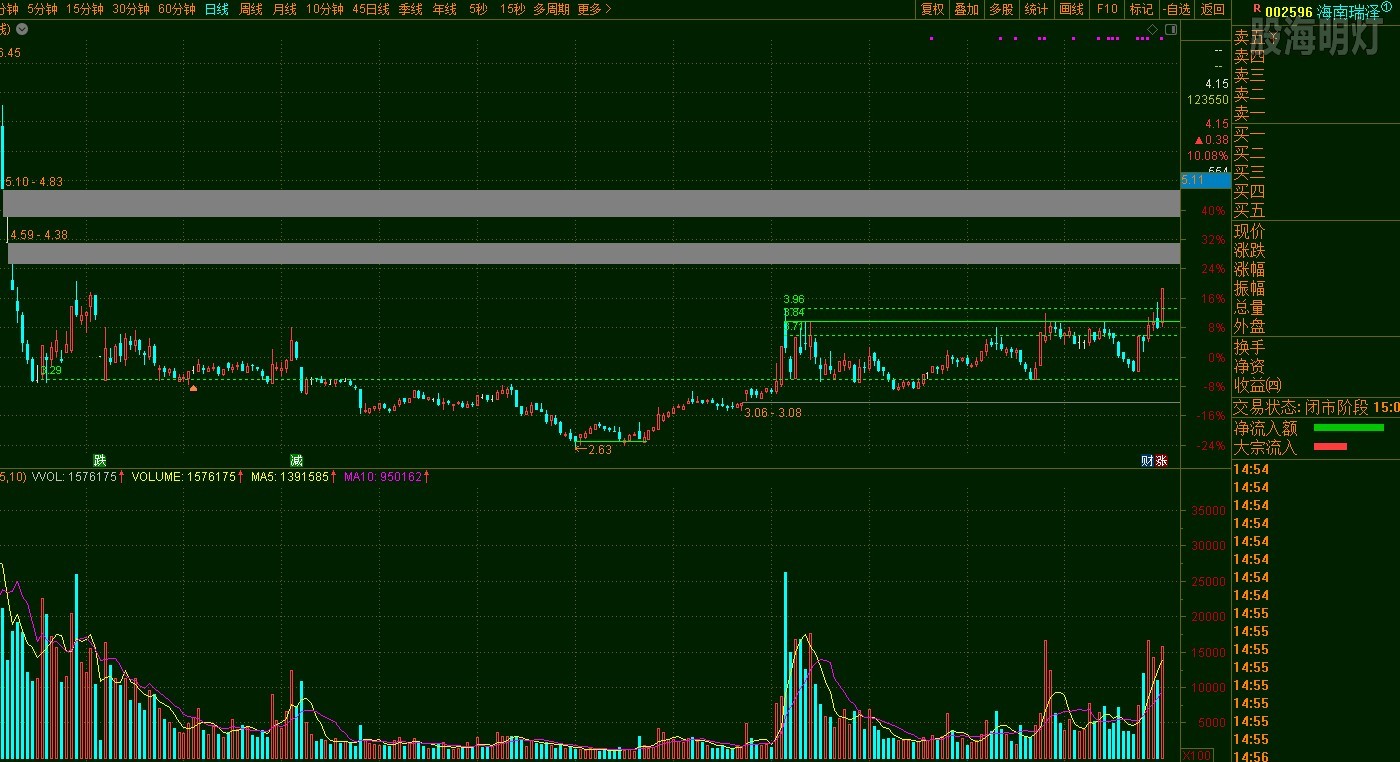
Task: Switch to the 10分钟 period tab
Action: pos(325,9)
